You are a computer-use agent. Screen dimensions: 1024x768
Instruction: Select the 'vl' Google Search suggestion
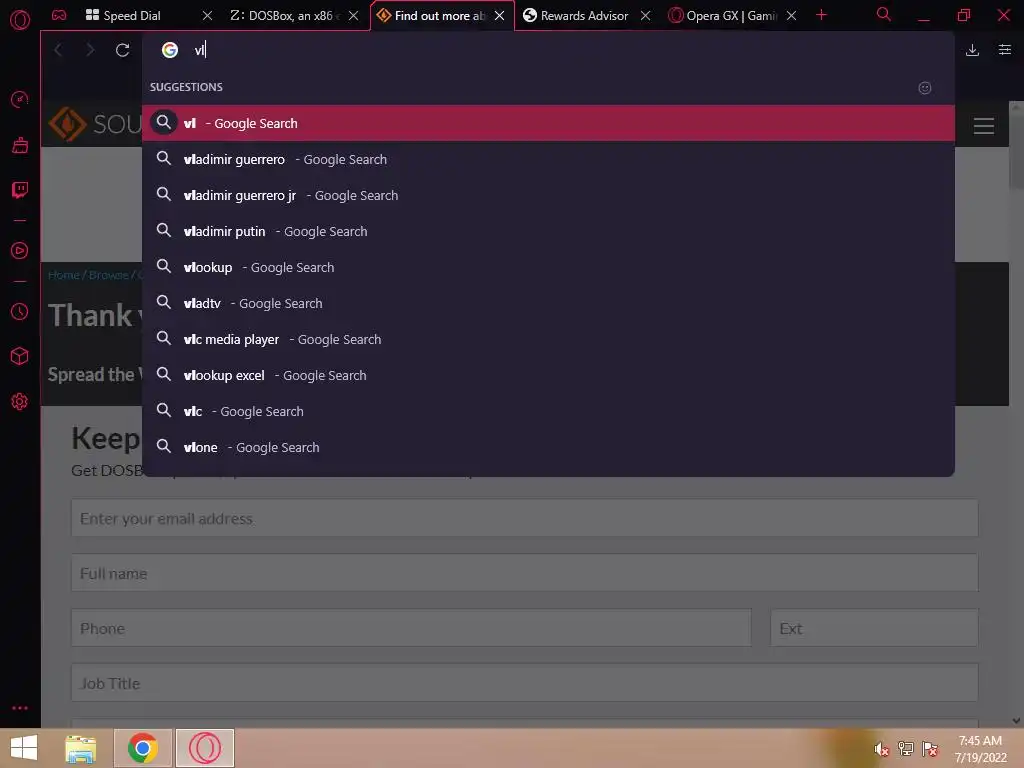[x=549, y=123]
